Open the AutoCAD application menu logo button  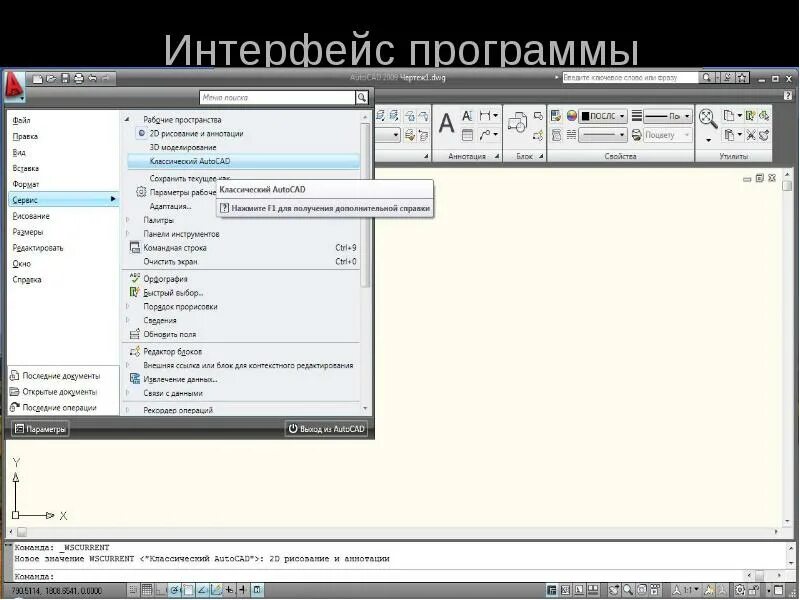tap(14, 85)
